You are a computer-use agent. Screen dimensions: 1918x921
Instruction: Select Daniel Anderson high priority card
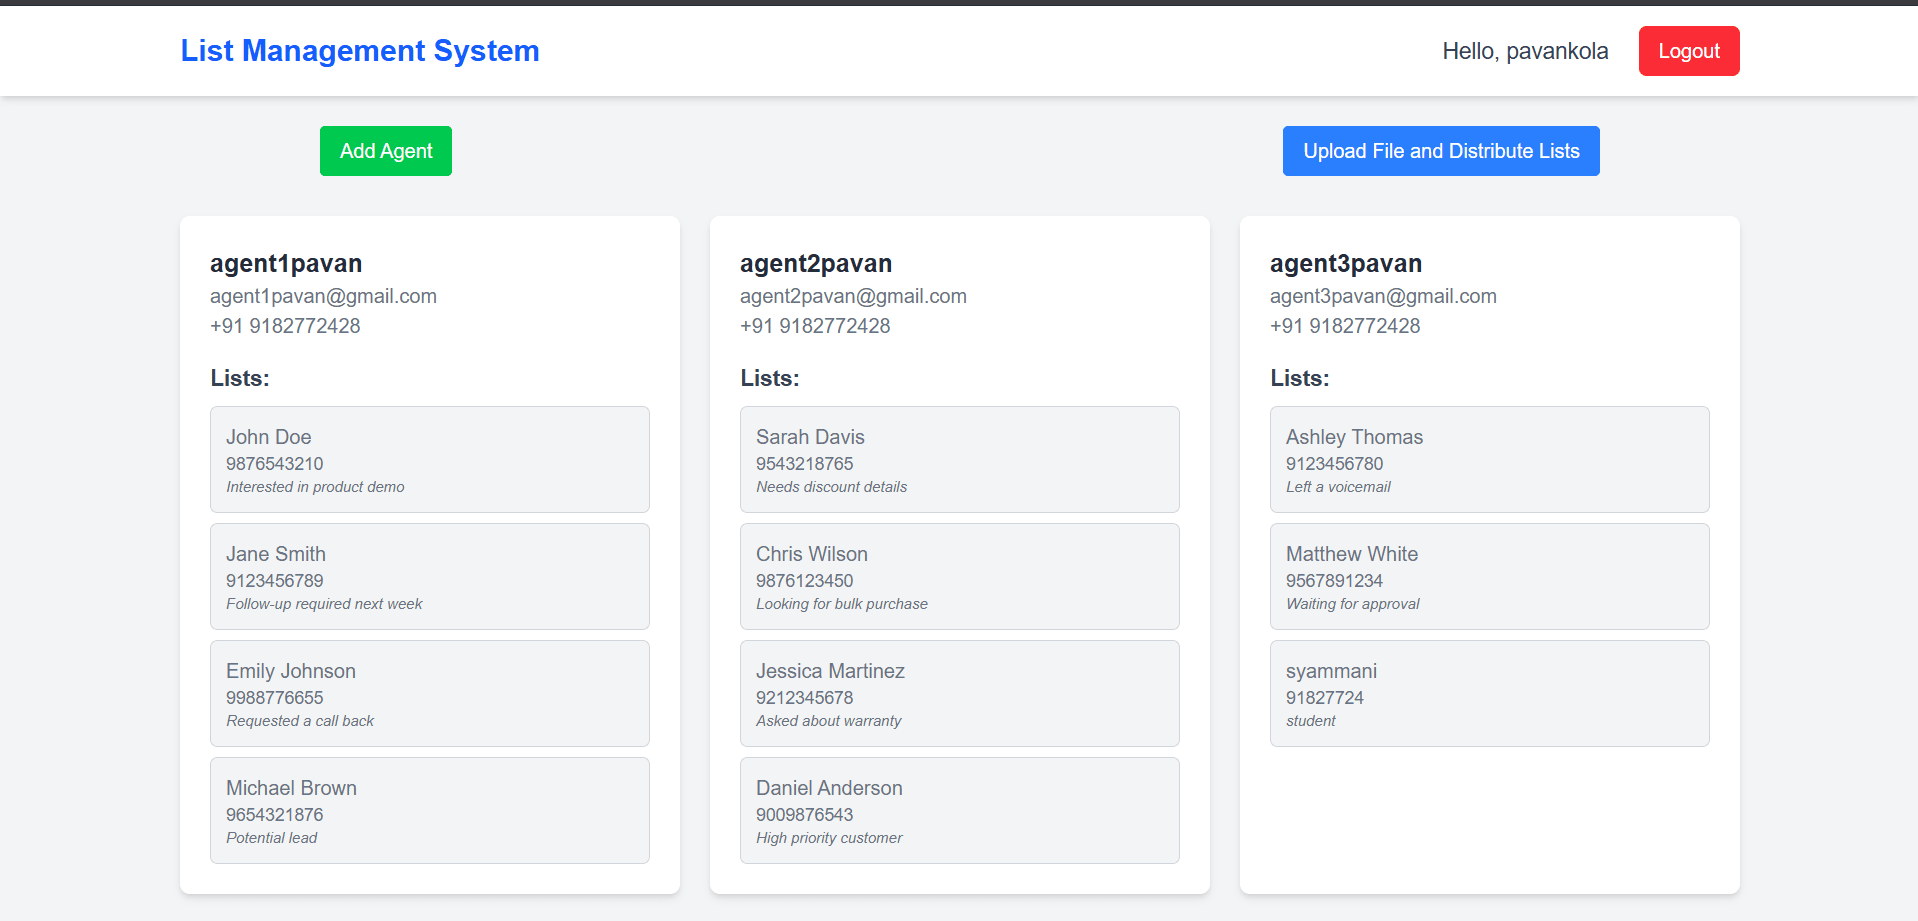tap(959, 810)
